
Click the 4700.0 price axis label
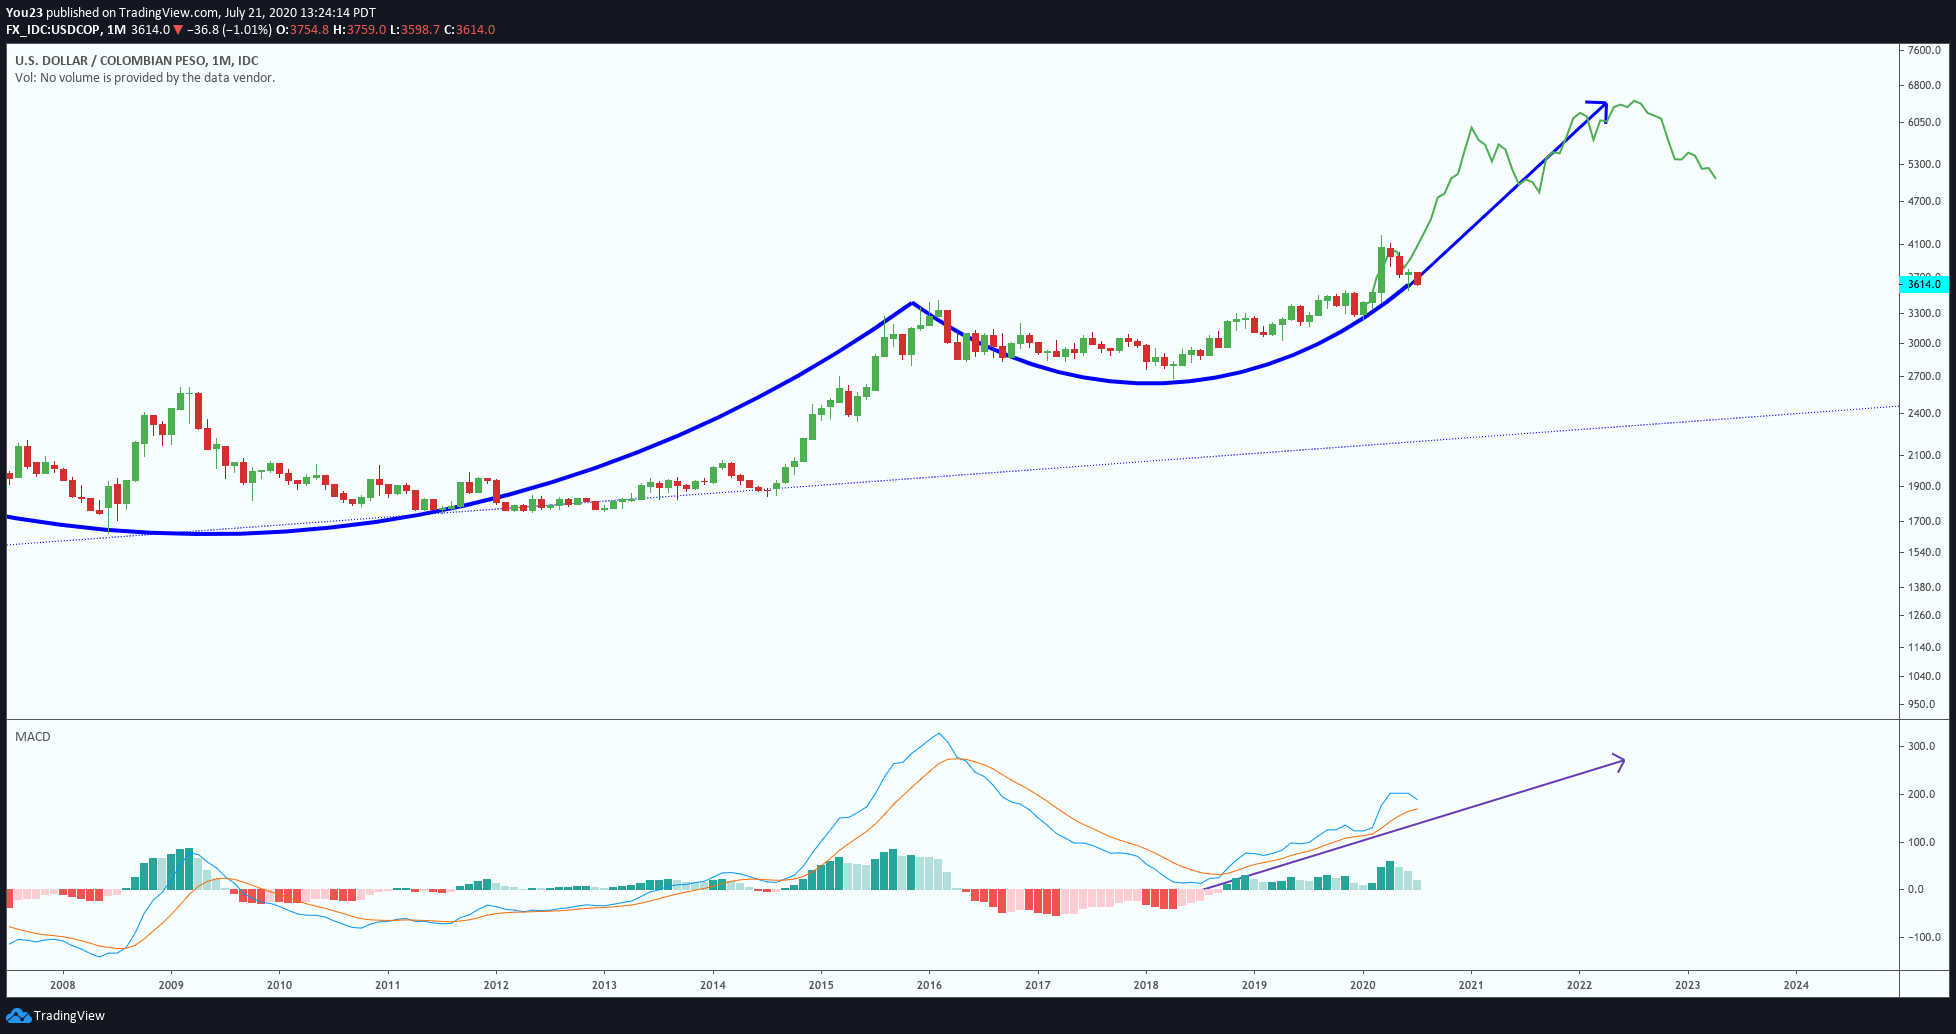click(1924, 202)
